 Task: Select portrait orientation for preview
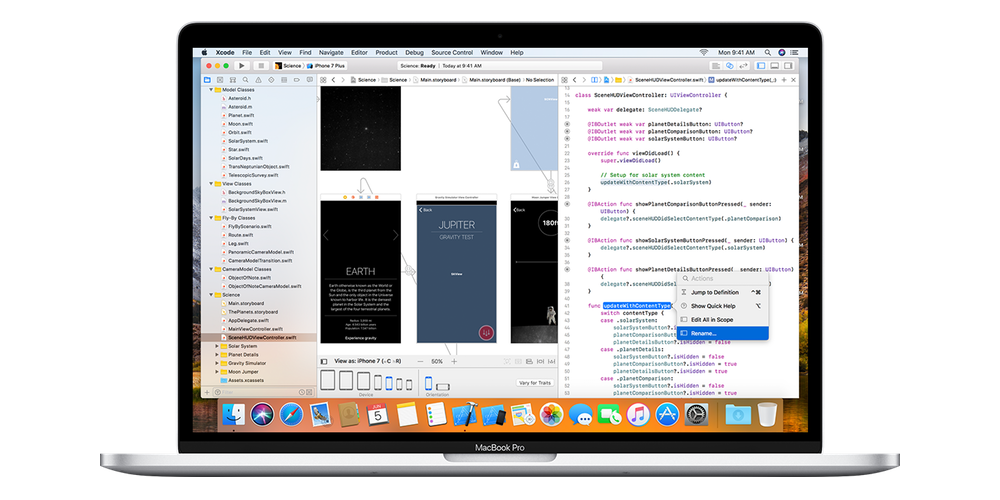click(429, 383)
